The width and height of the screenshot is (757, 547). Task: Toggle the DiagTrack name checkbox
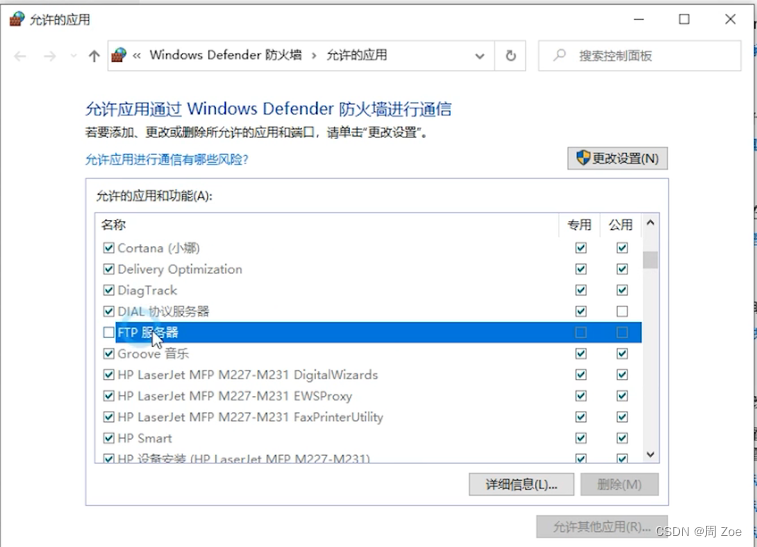click(x=109, y=290)
